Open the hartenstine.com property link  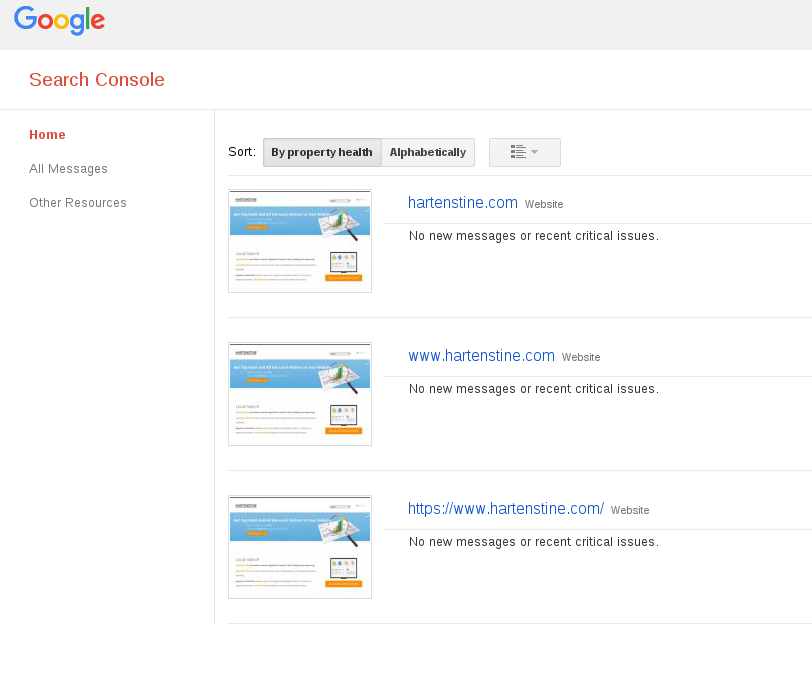(462, 202)
